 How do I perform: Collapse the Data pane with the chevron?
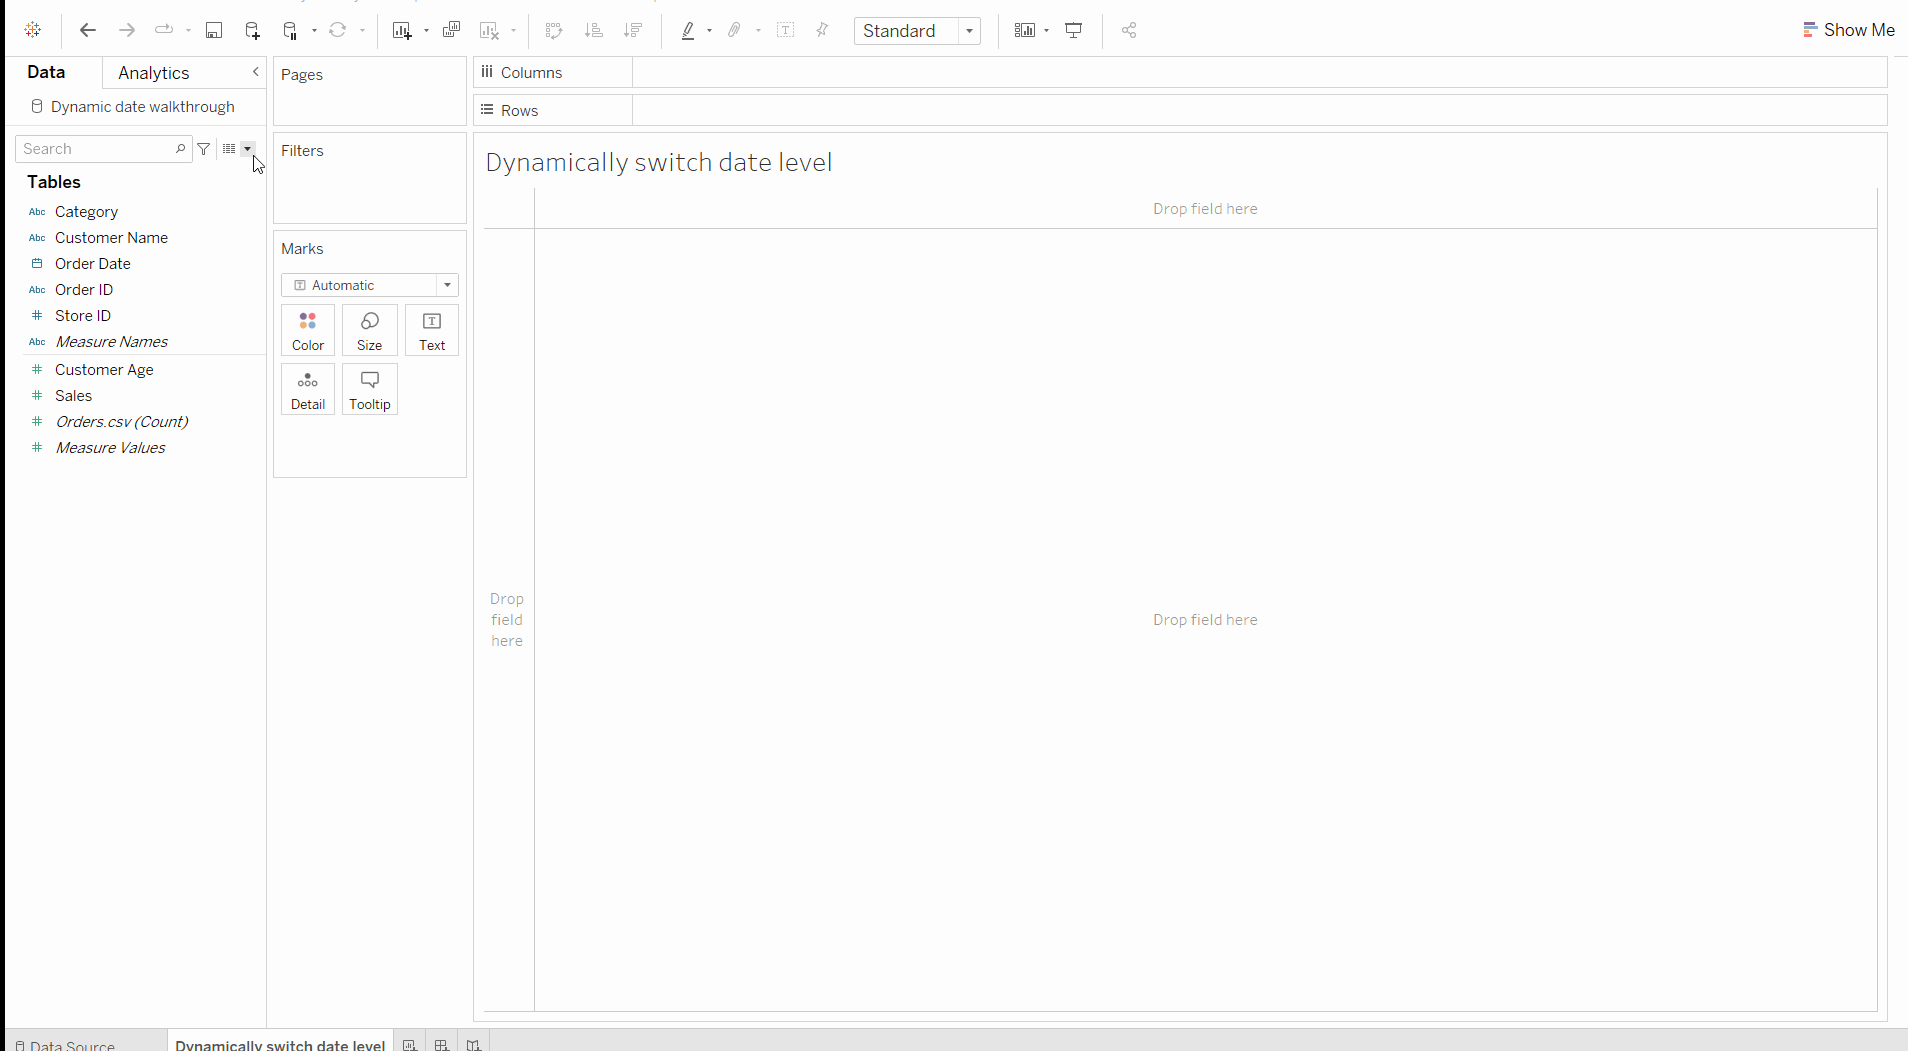click(x=255, y=72)
